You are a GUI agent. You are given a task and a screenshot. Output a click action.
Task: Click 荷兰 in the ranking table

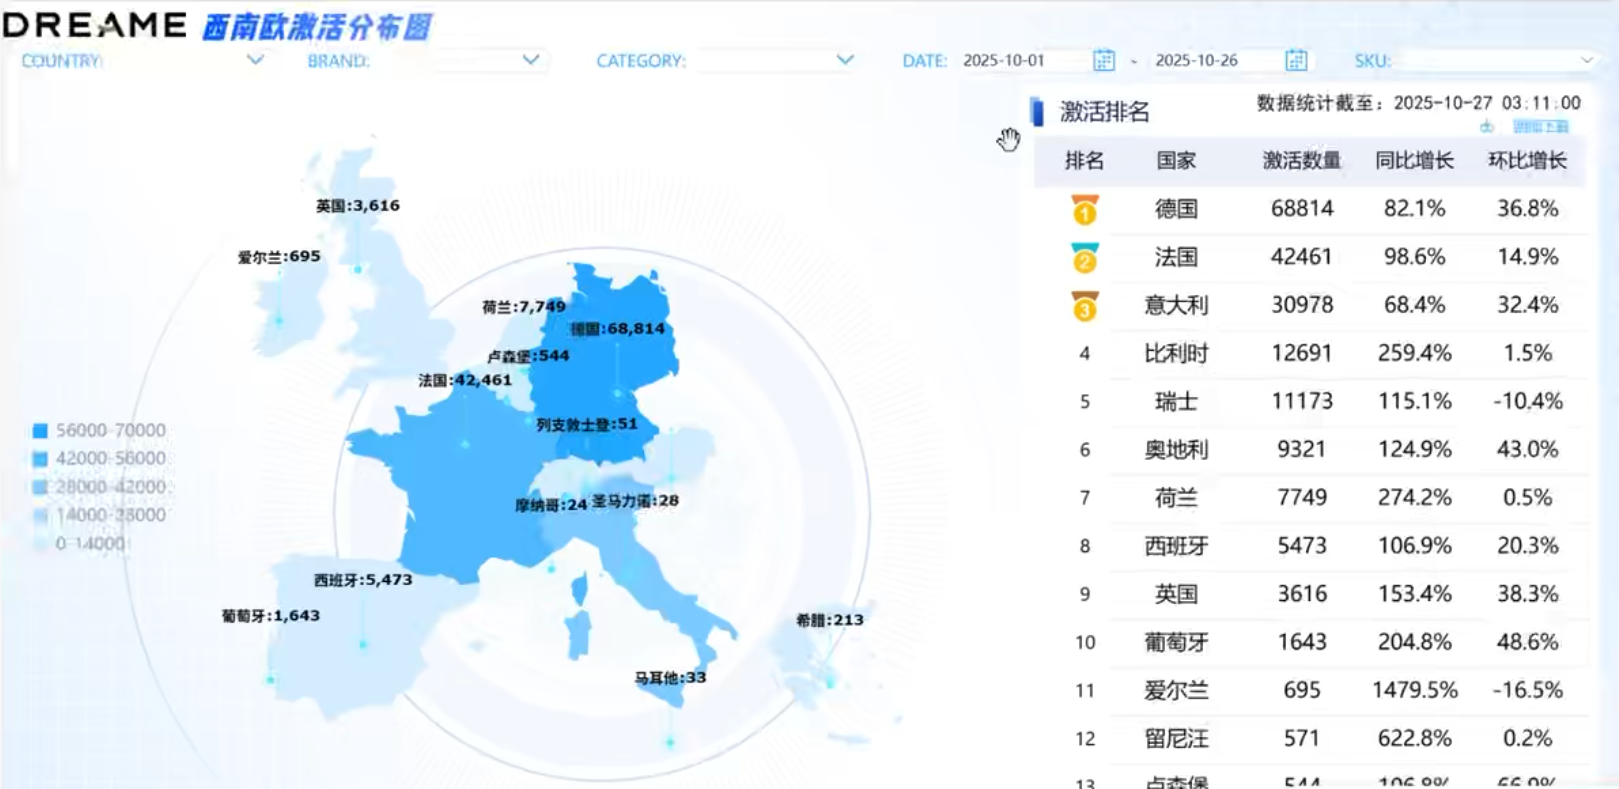click(x=1176, y=497)
